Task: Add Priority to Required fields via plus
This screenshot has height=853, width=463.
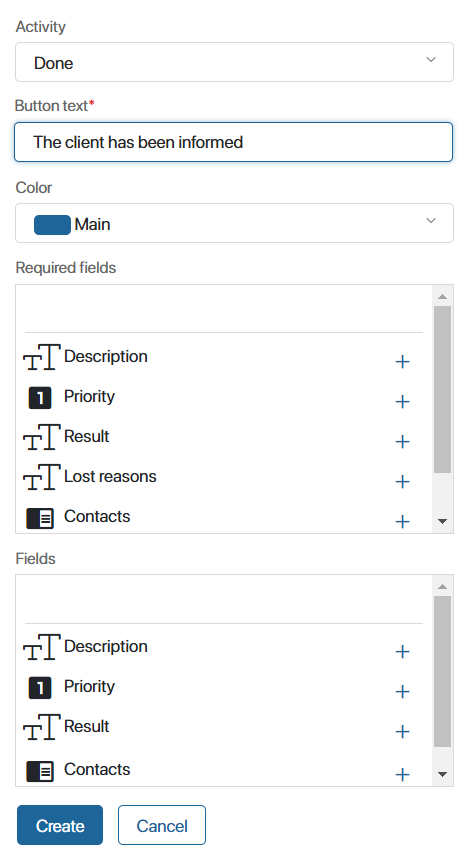Action: click(x=402, y=401)
